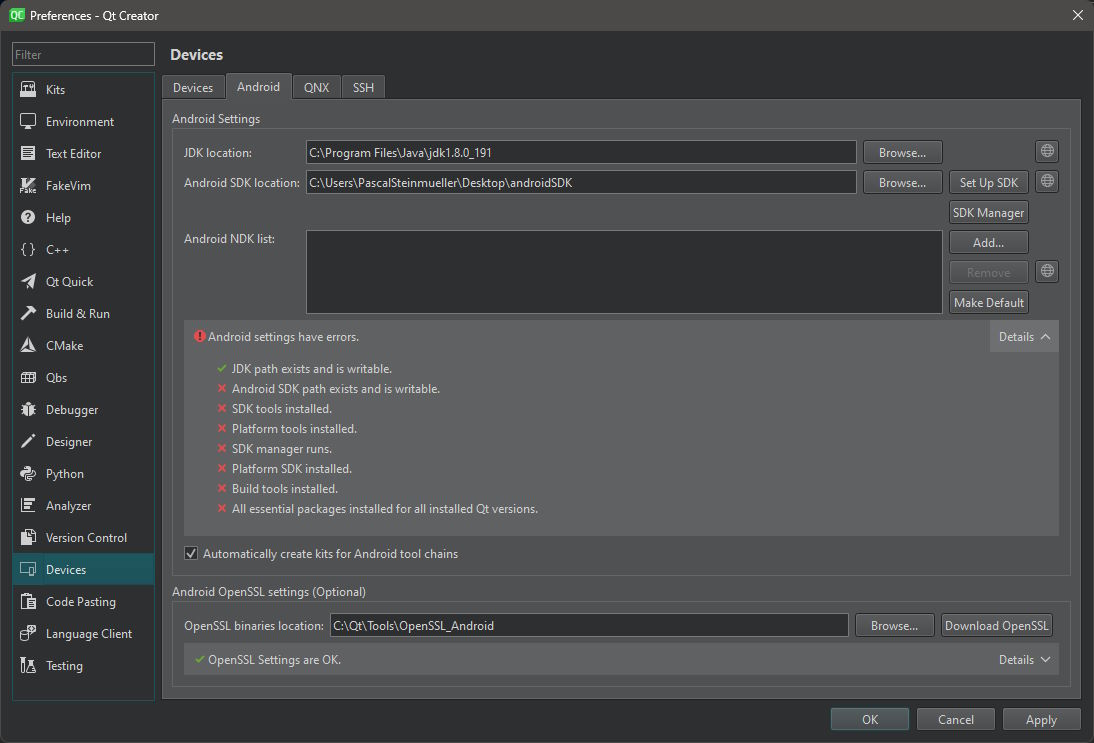Browse for the JDK location
This screenshot has height=743, width=1094.
point(902,152)
